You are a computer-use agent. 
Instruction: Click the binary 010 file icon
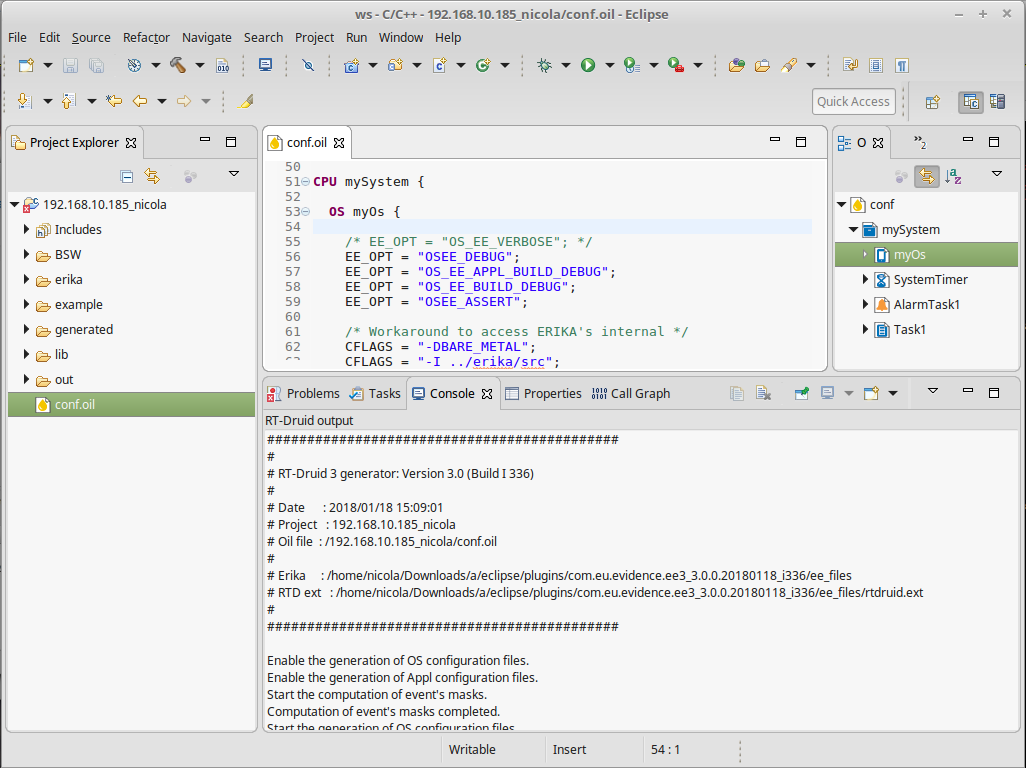222,65
